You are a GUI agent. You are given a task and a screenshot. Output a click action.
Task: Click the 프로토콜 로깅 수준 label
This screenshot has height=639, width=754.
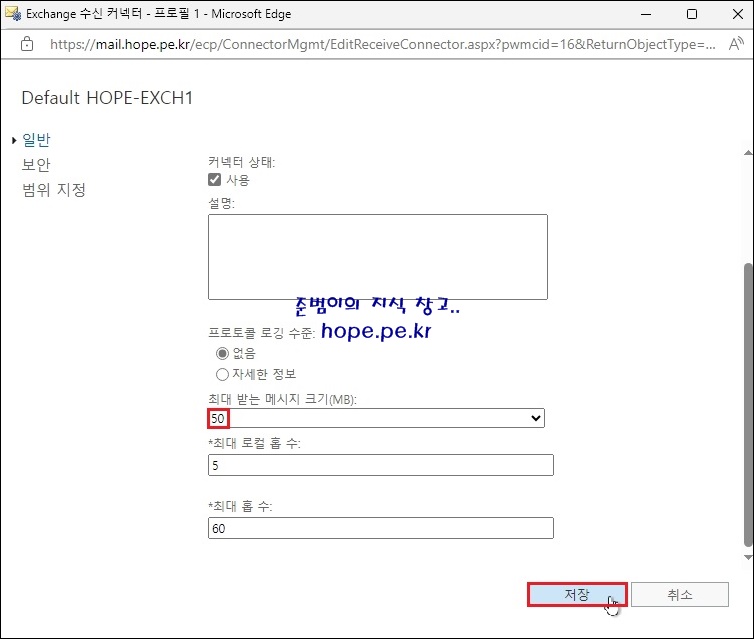point(261,333)
